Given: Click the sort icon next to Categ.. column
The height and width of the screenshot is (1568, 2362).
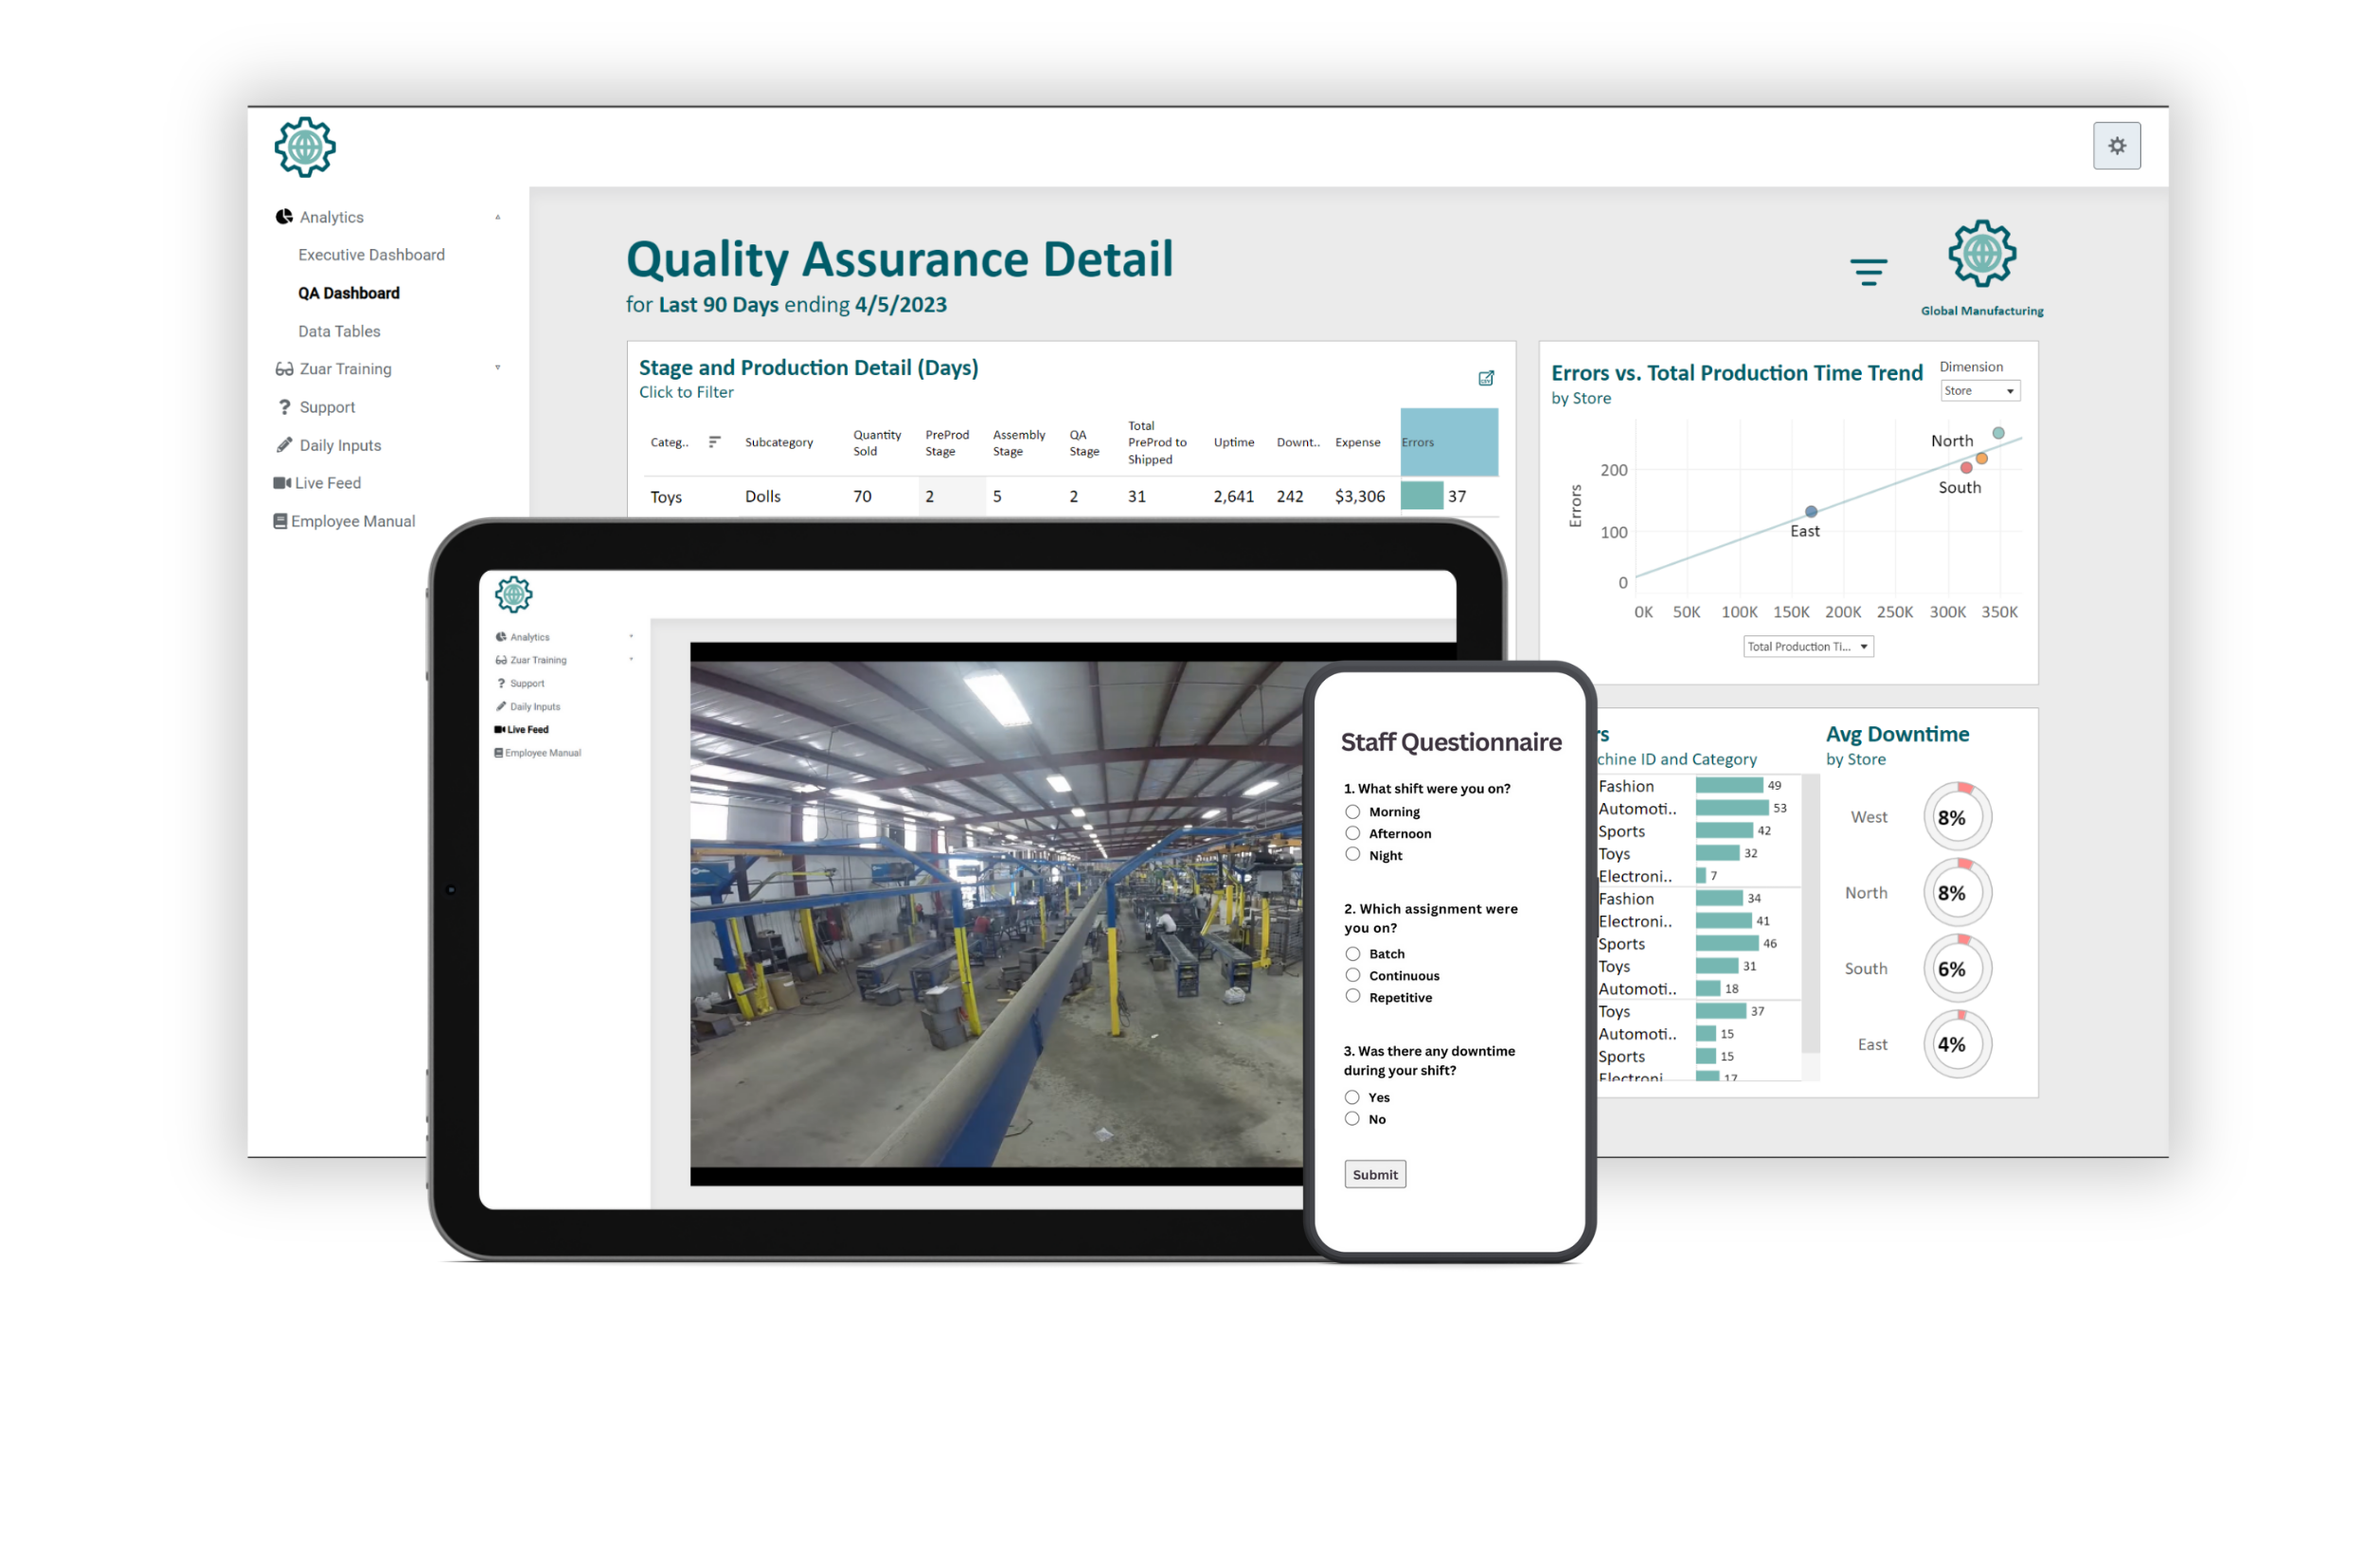Looking at the screenshot, I should (x=714, y=442).
